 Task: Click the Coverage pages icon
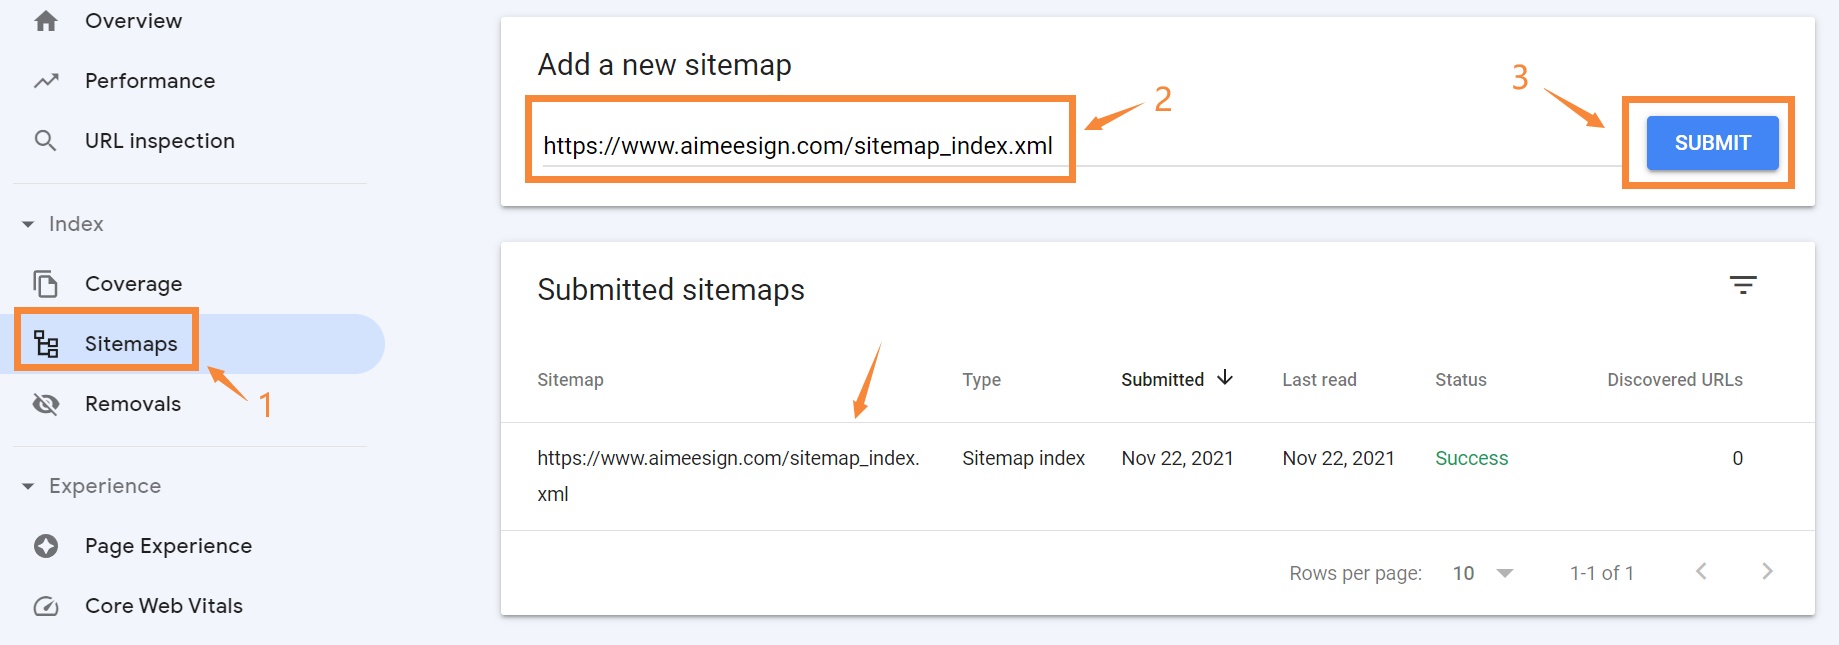click(46, 284)
